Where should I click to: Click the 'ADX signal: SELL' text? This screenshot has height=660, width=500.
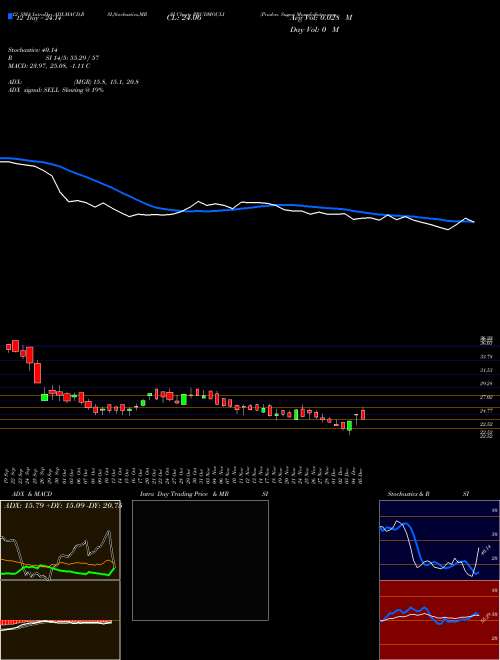point(34,90)
